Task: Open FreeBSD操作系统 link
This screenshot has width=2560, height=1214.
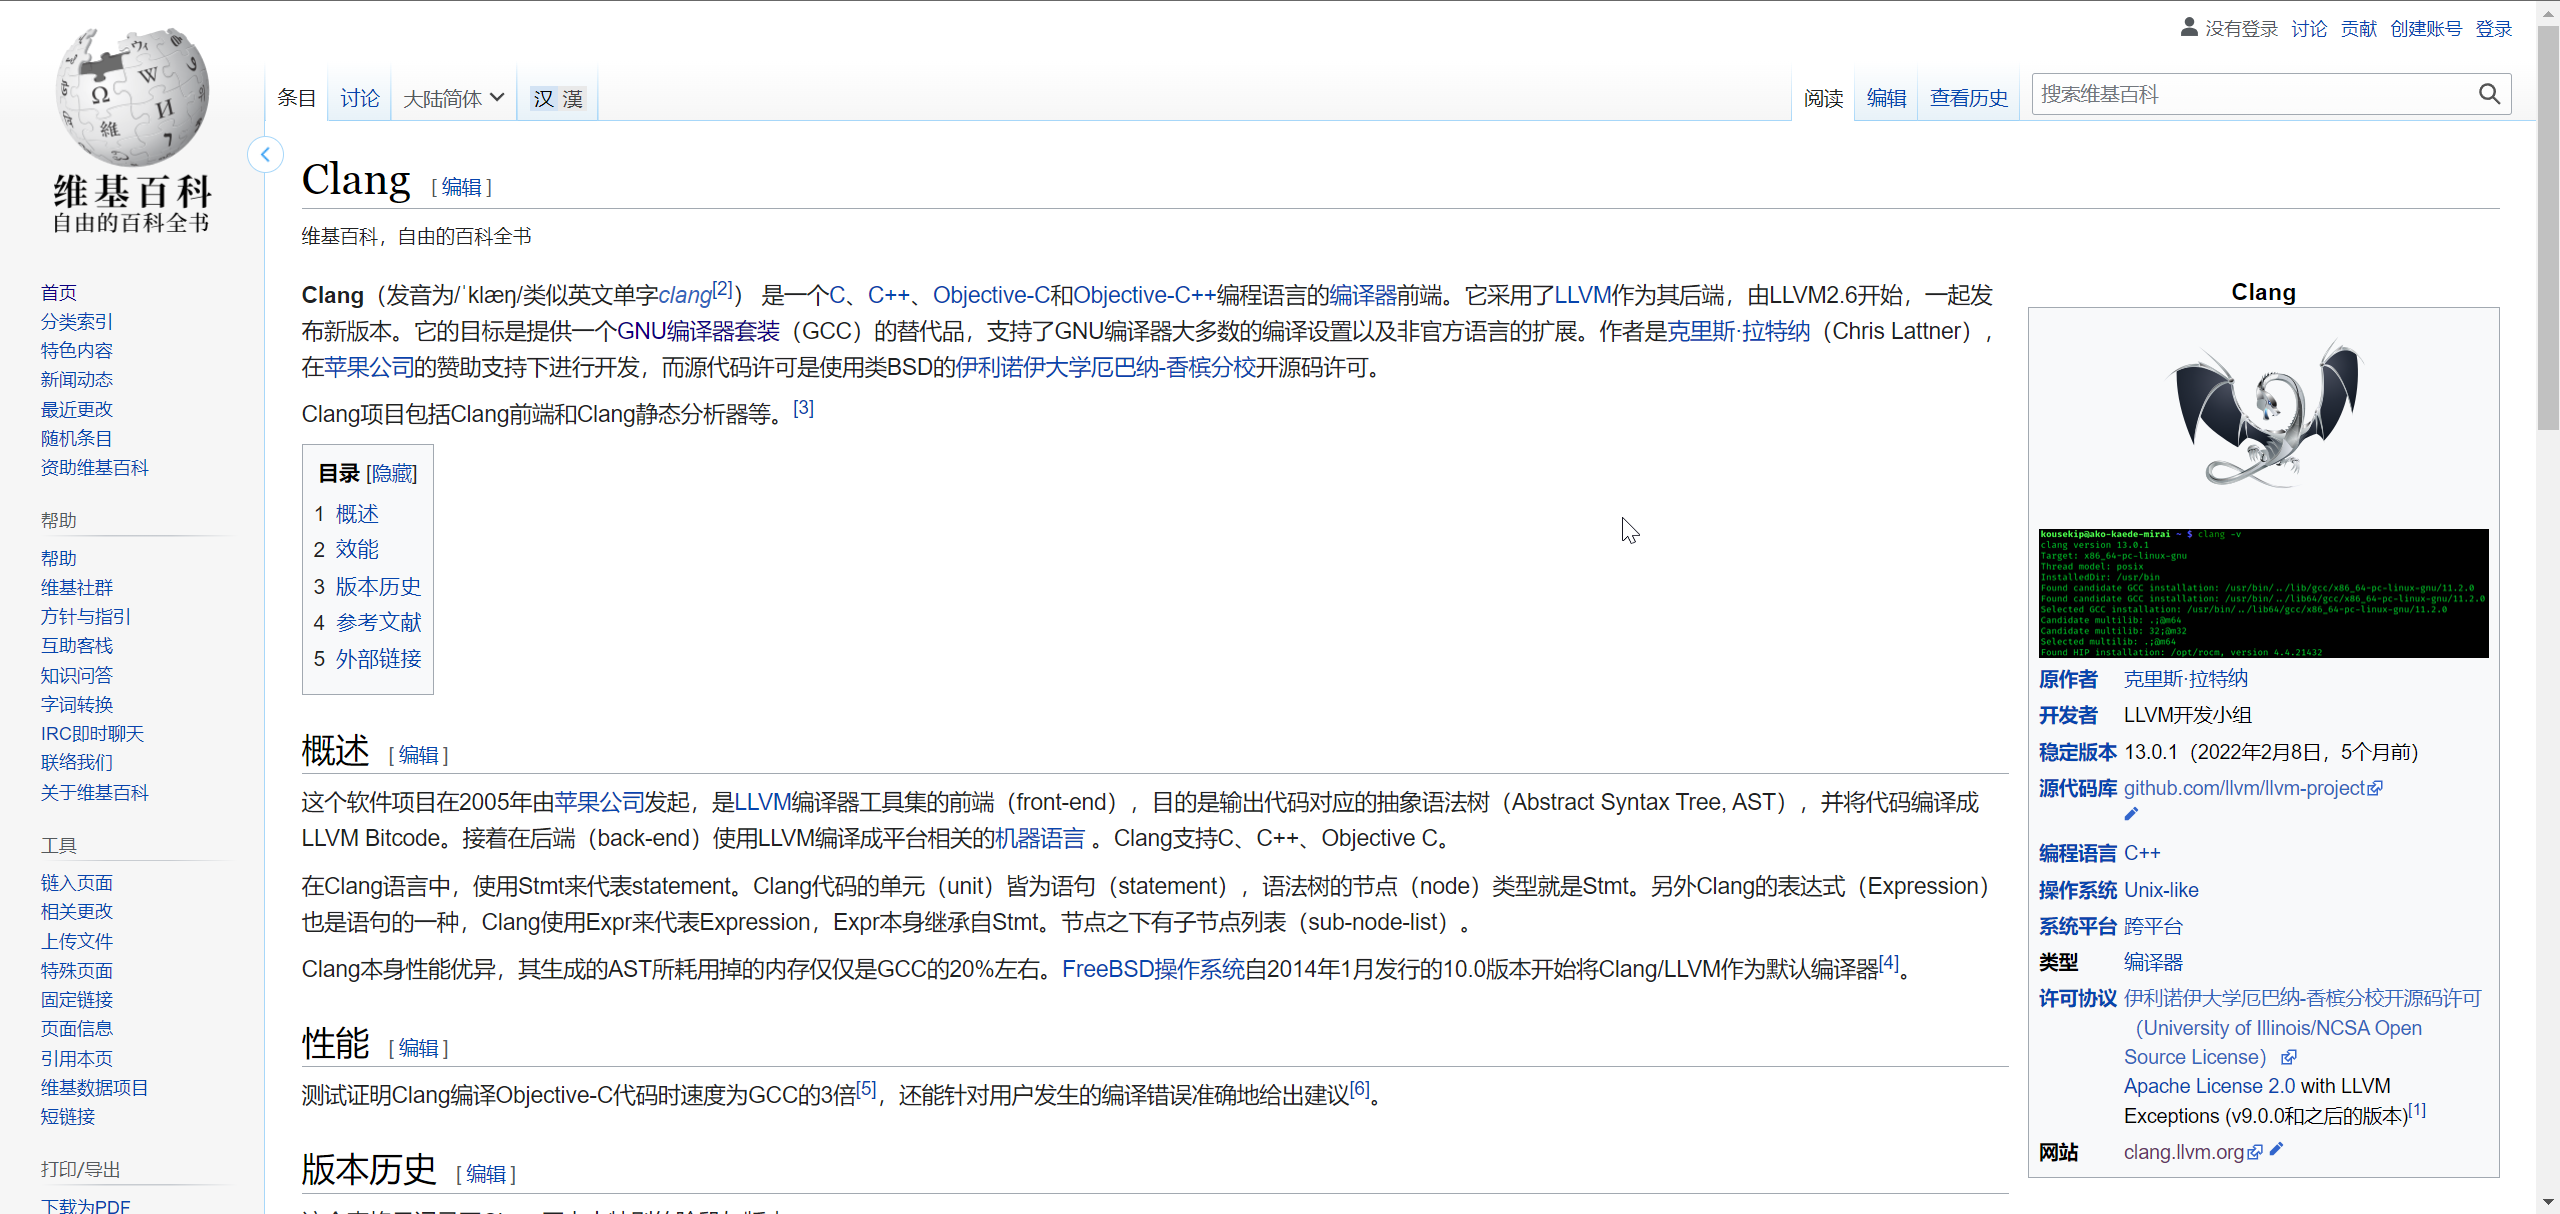Action: [1153, 969]
